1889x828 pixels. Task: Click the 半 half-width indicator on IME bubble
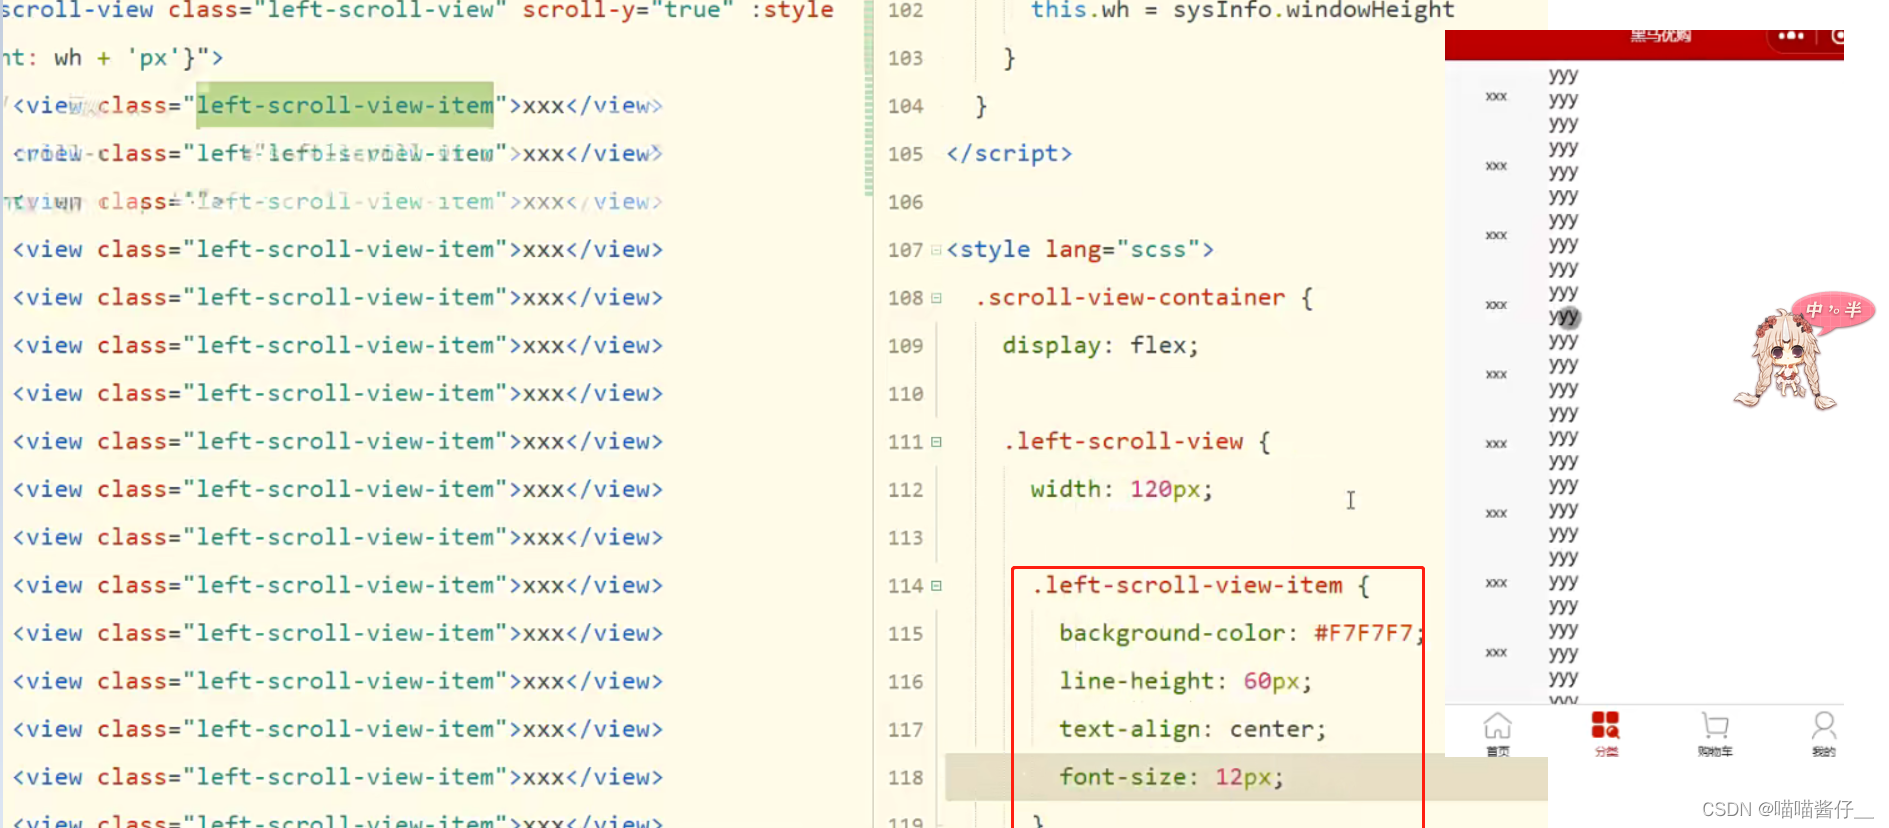(x=1853, y=310)
